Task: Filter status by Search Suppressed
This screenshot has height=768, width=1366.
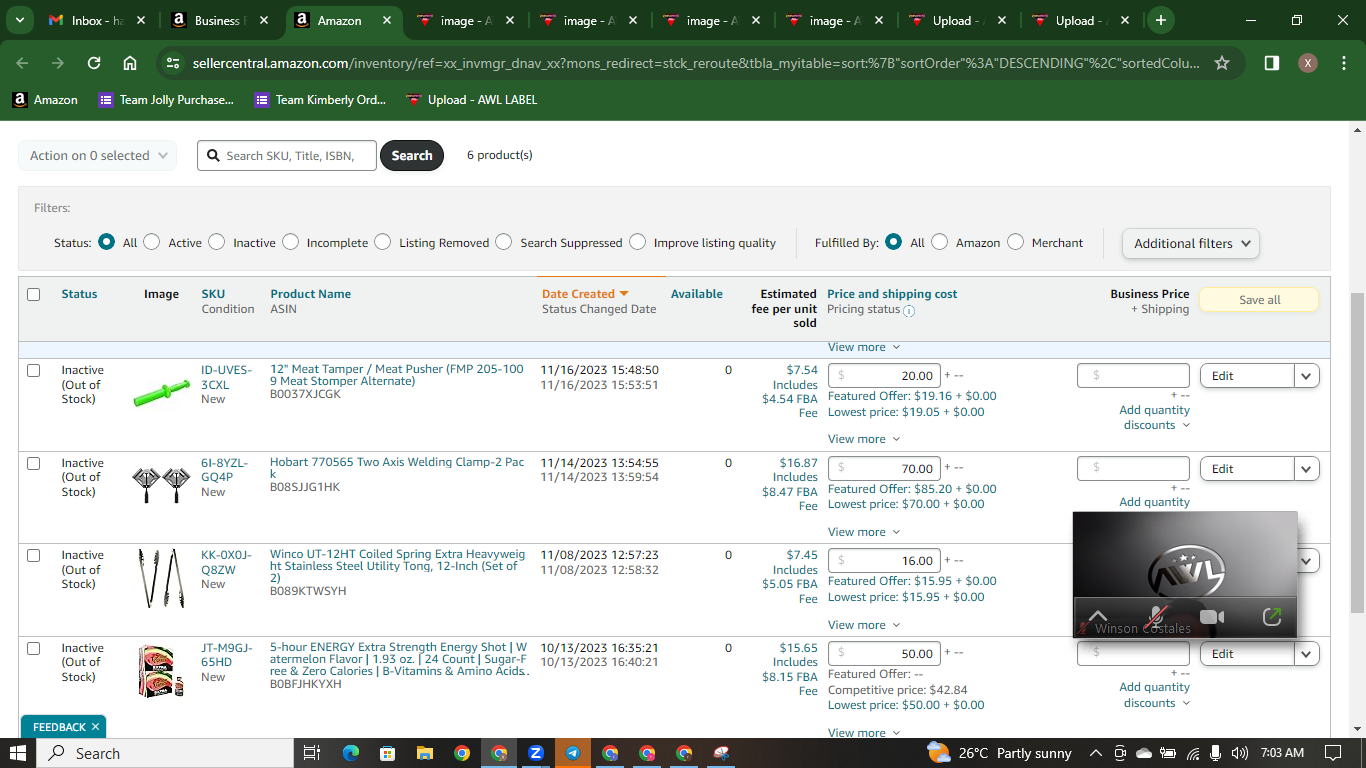Action: point(504,242)
